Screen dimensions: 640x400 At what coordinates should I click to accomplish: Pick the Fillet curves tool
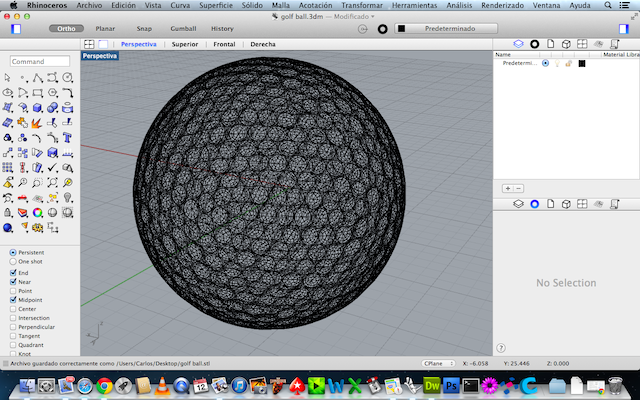68,93
